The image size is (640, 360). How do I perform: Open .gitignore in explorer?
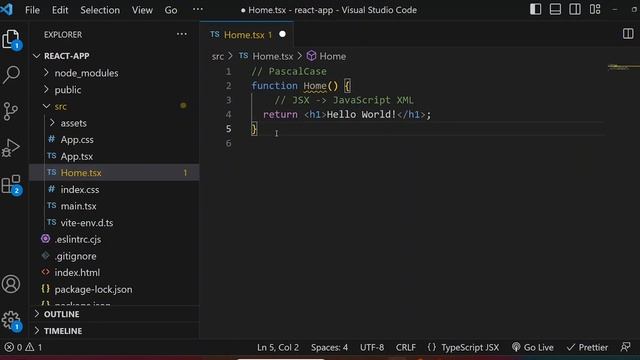114,256
